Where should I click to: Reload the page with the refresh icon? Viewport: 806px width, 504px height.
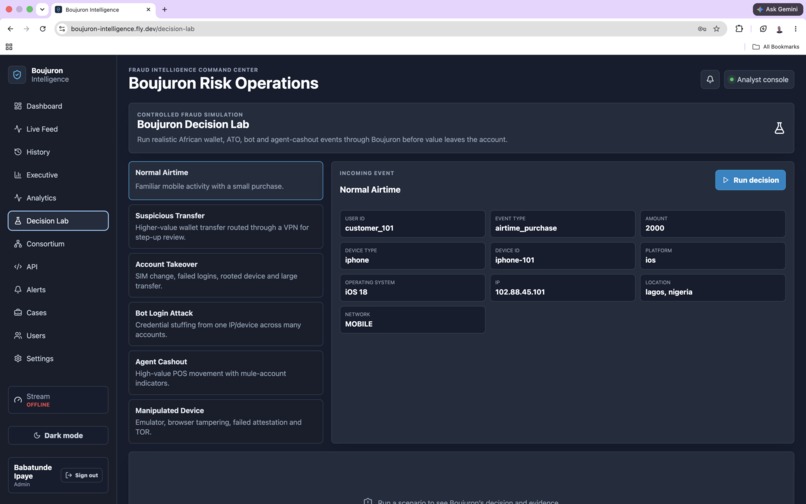click(x=43, y=29)
